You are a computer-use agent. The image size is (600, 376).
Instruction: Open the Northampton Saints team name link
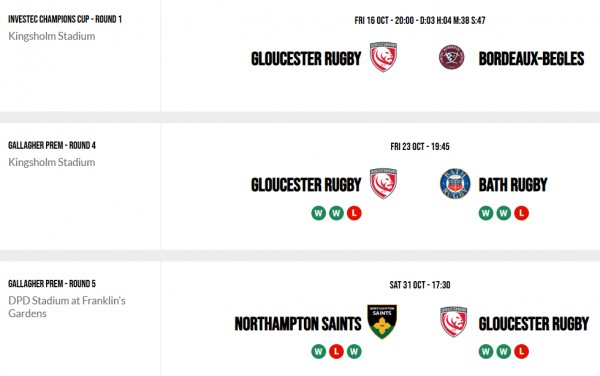tap(298, 324)
